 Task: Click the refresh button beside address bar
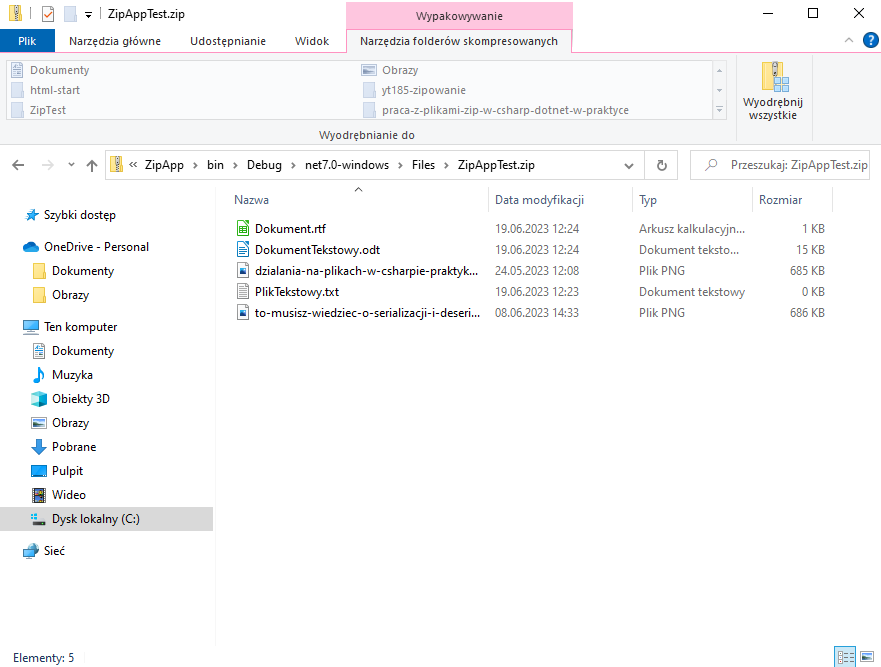pos(661,166)
